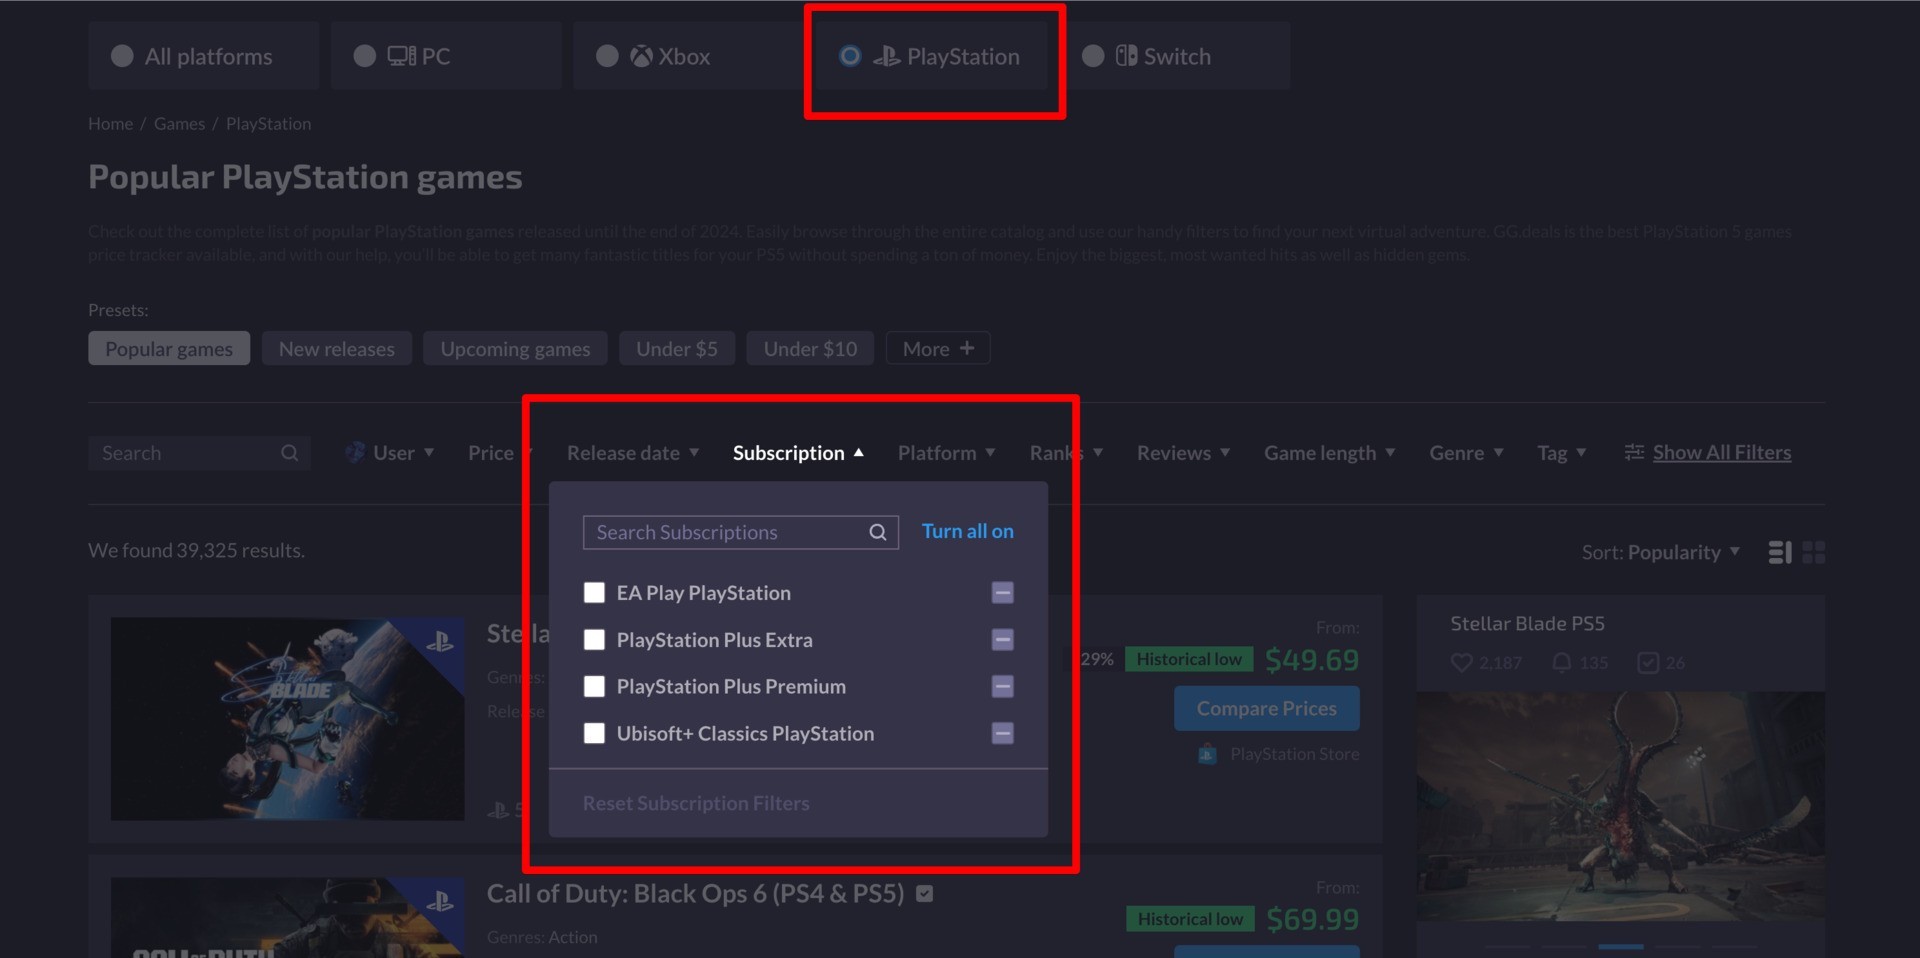
Task: Select the highlighted carousel indicator under preview
Action: click(x=1620, y=946)
